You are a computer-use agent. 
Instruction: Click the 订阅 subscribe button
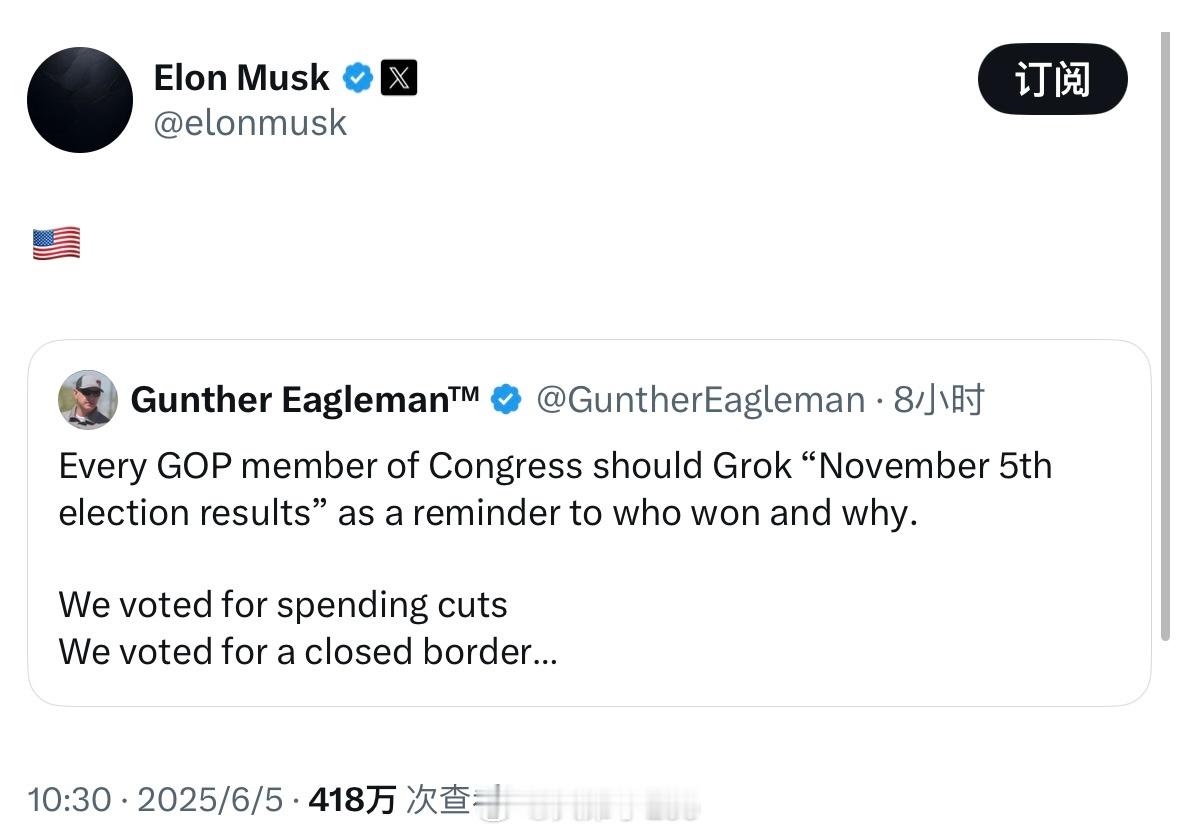1052,79
